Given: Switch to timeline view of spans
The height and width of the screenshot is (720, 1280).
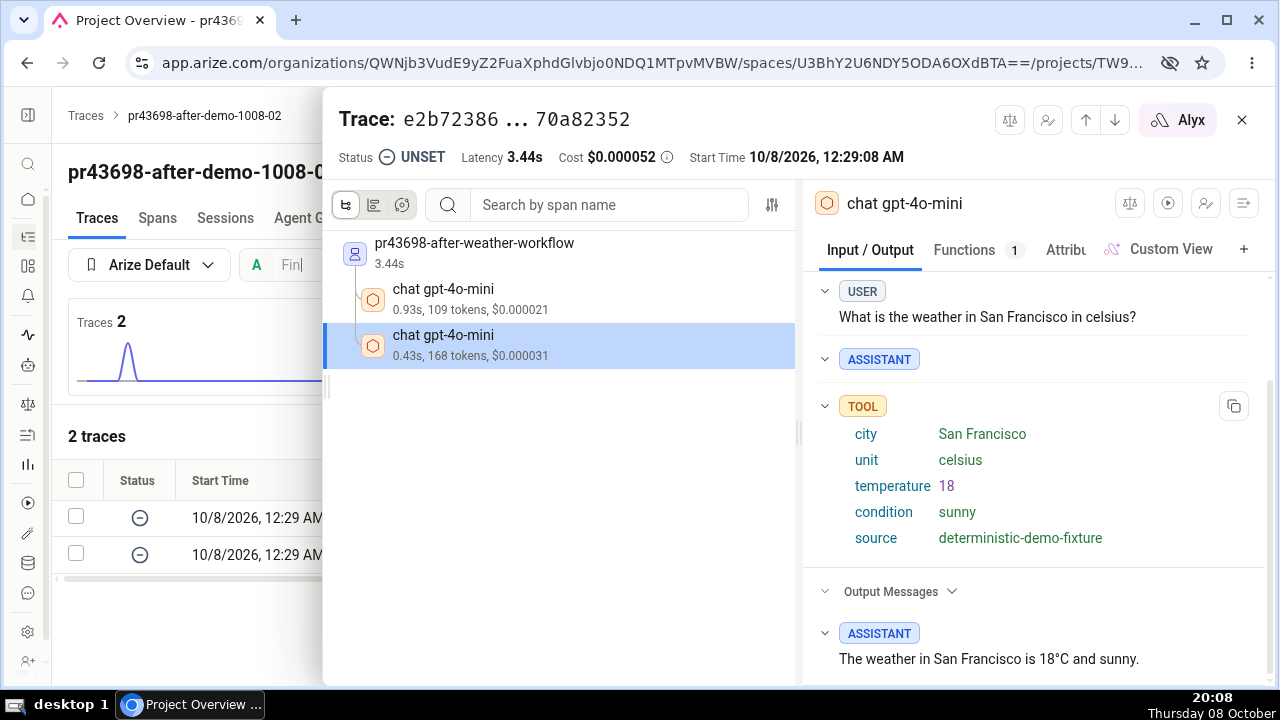Looking at the screenshot, I should [374, 205].
